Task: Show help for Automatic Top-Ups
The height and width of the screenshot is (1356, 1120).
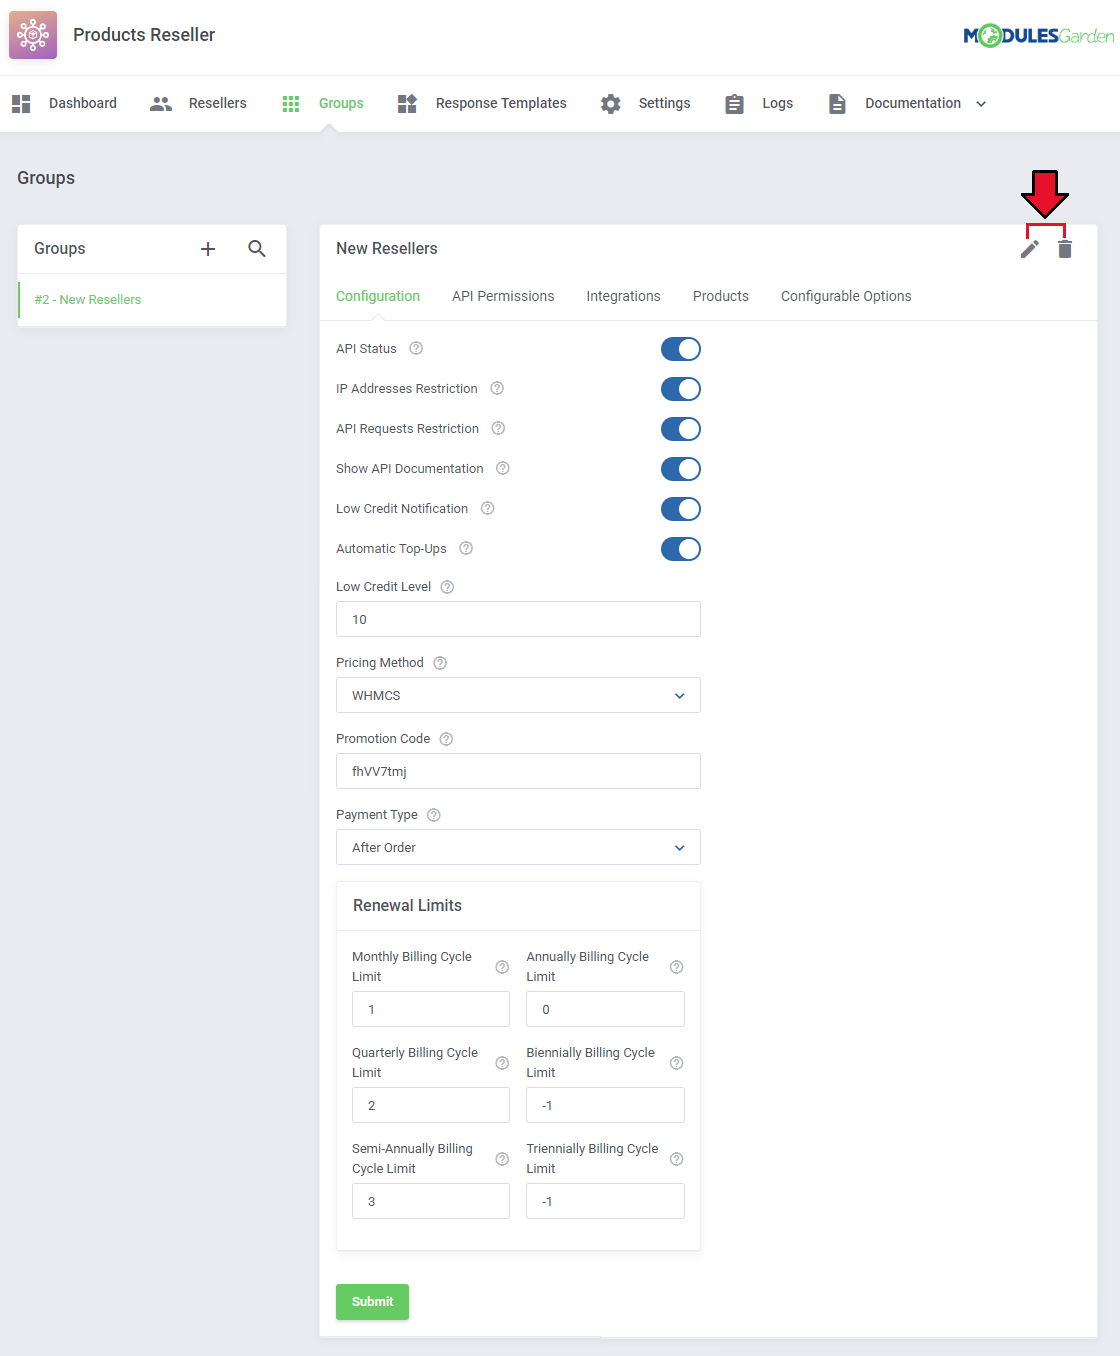Action: [466, 548]
